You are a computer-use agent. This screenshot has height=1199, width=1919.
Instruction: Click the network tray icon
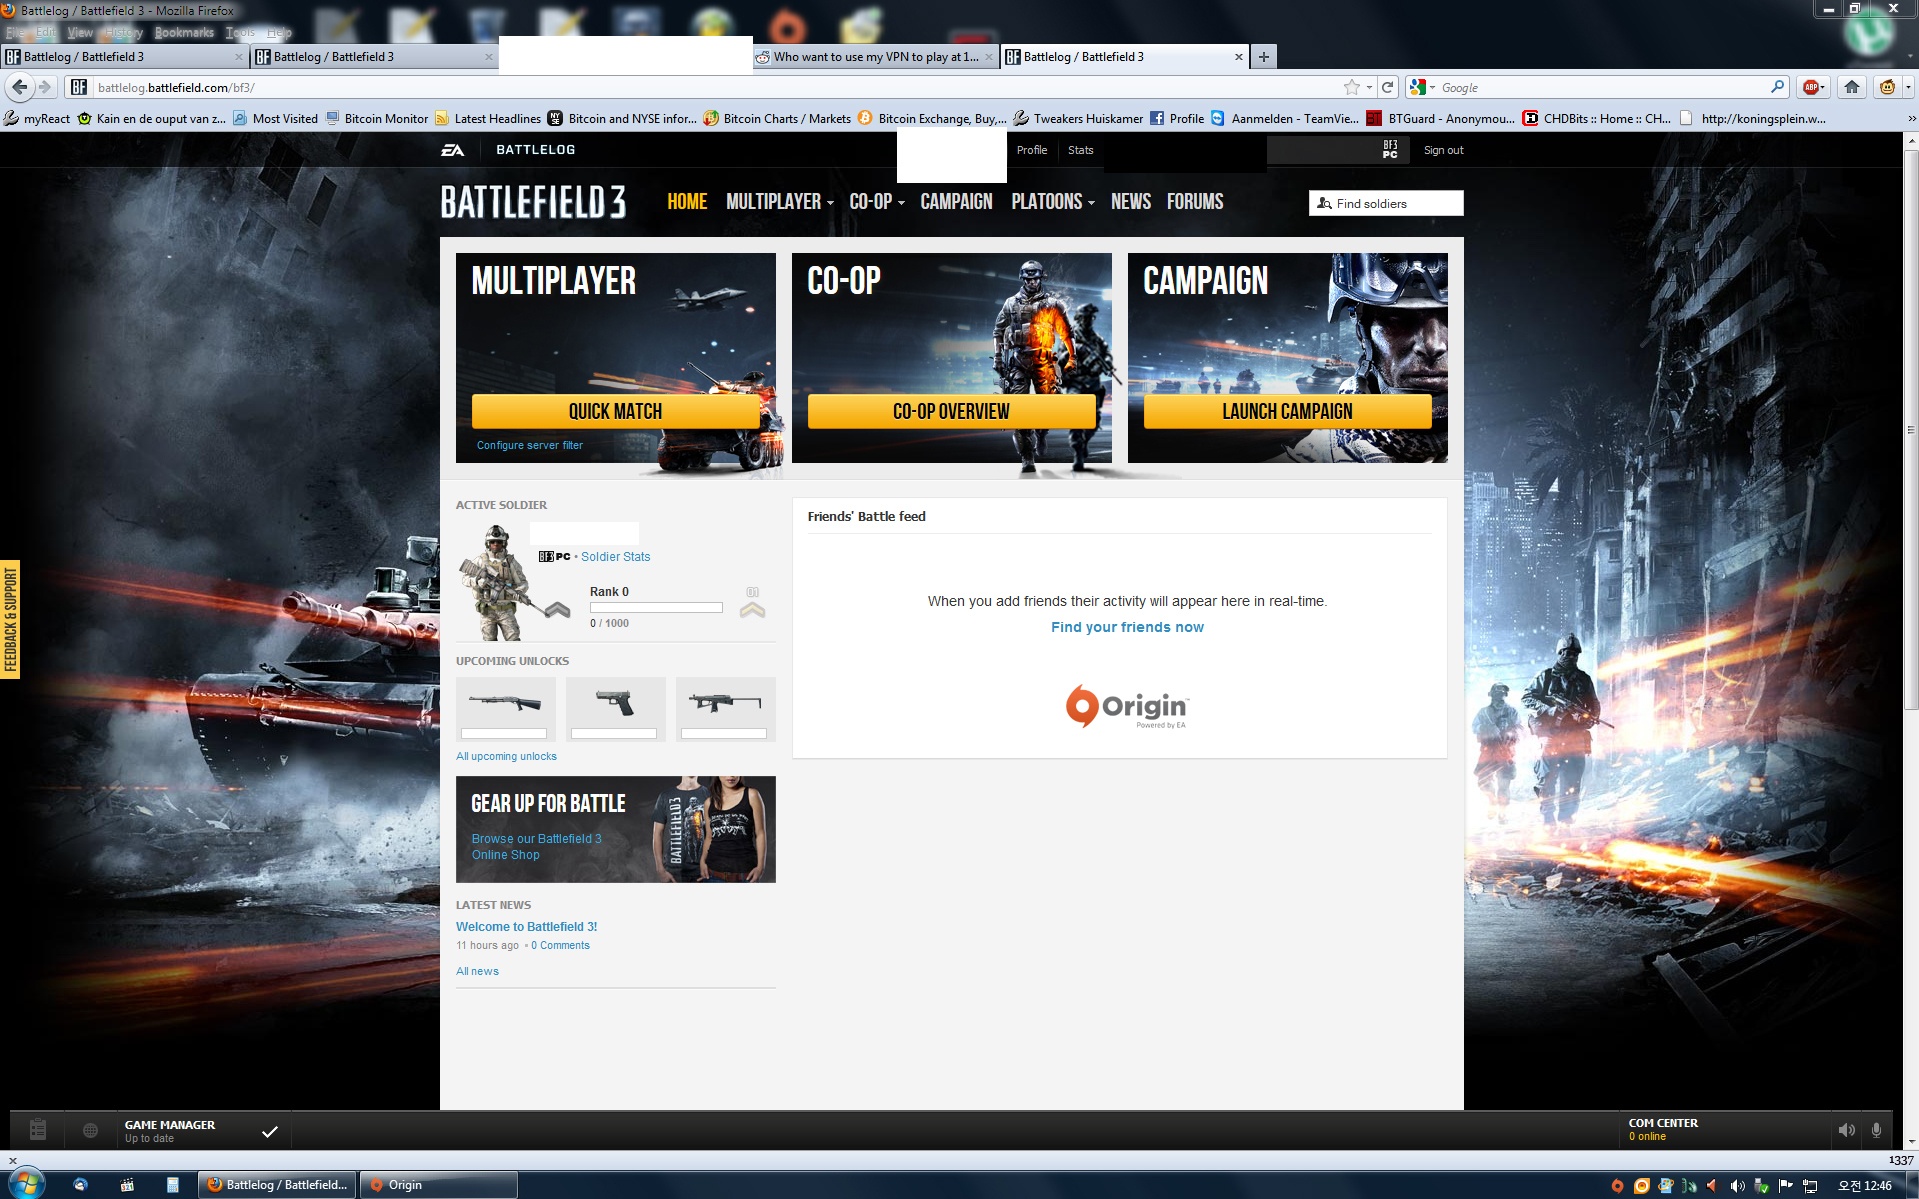coord(1810,1186)
